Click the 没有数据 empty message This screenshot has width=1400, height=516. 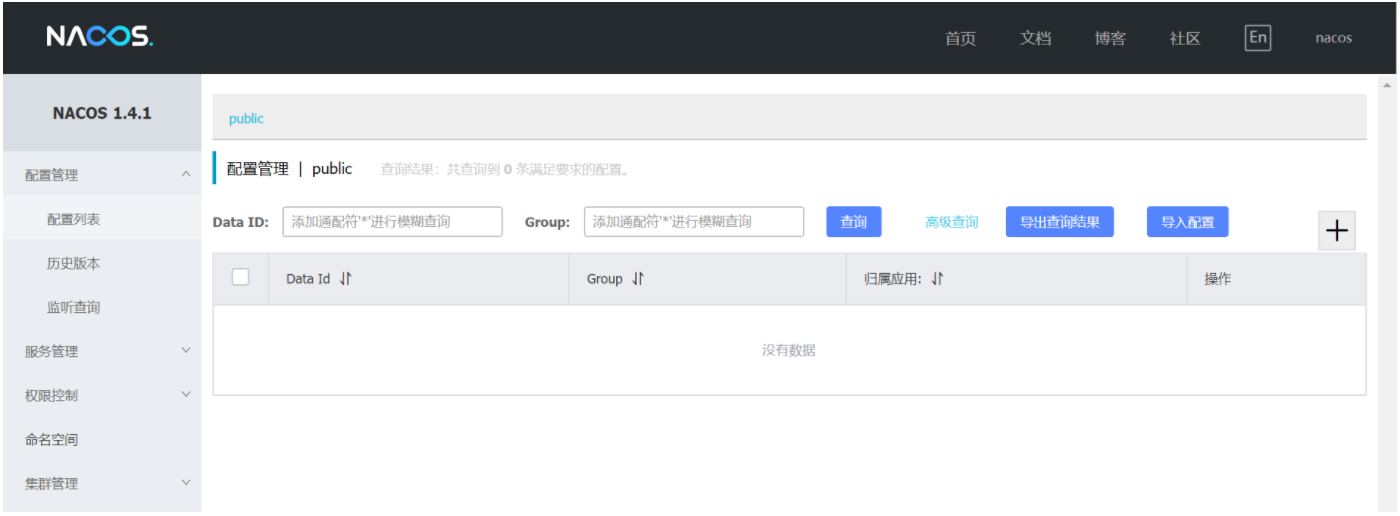pos(789,350)
